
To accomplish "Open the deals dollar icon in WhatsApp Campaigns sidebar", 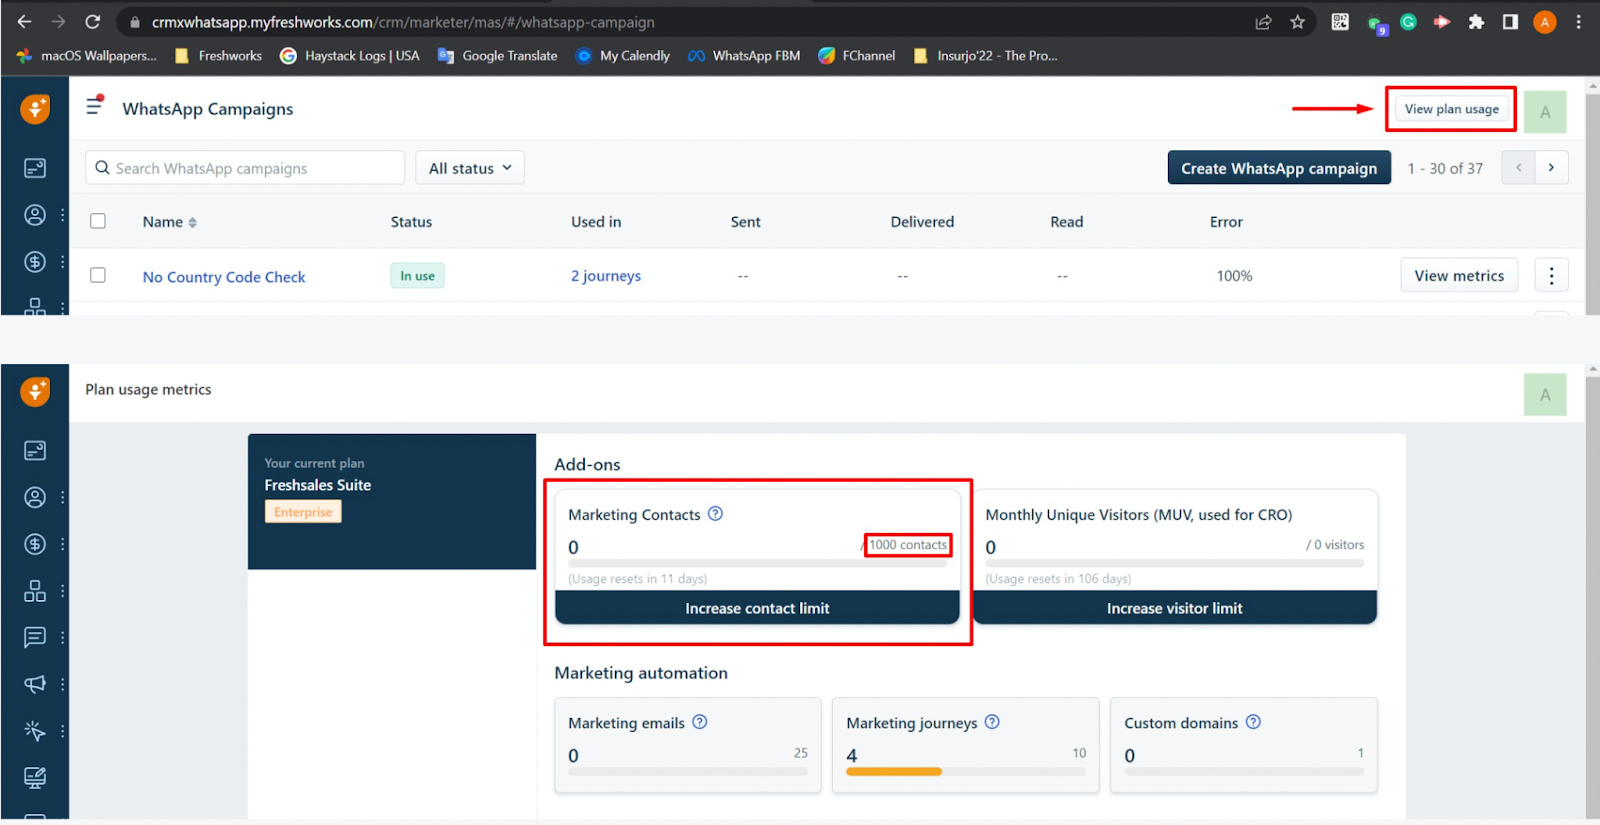I will click(35, 262).
